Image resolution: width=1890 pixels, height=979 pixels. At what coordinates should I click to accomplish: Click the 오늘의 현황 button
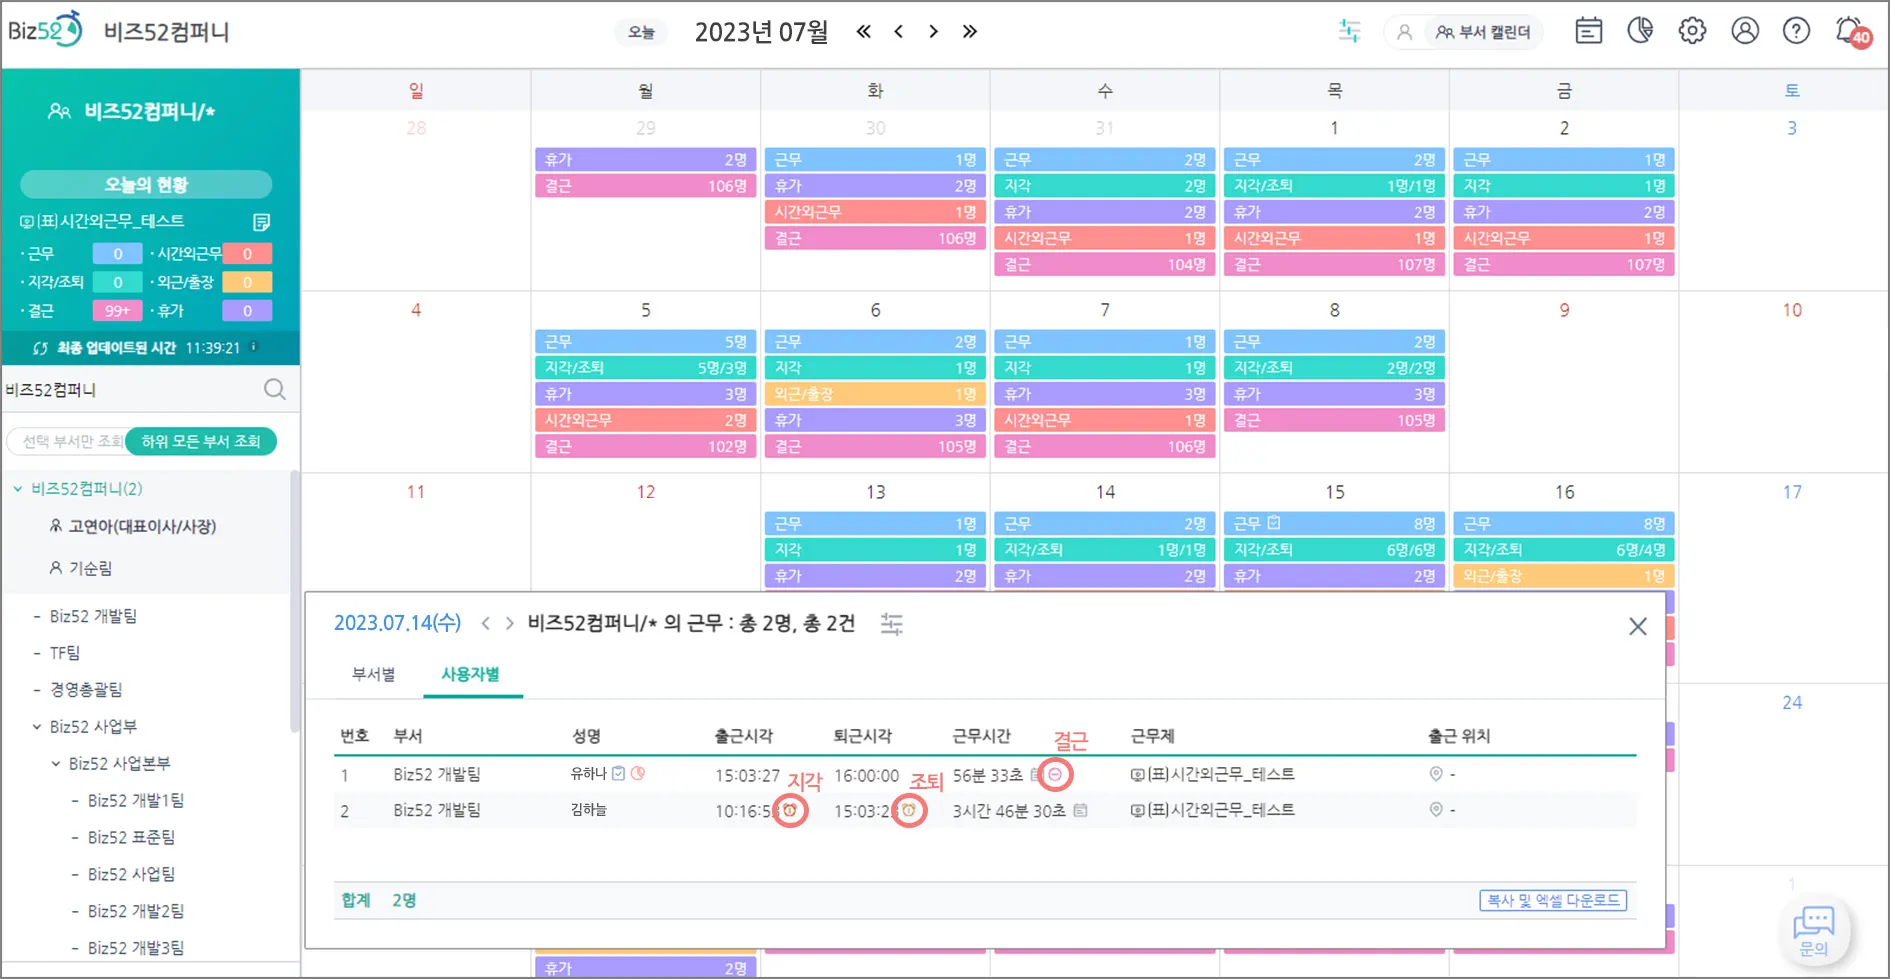point(146,184)
